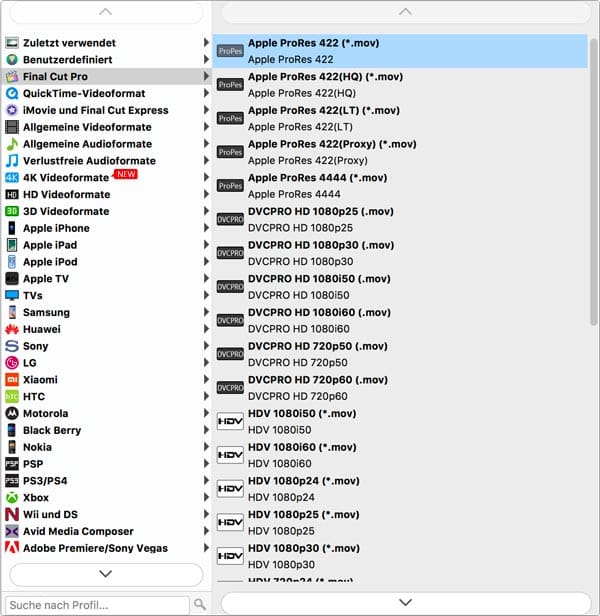
Task: Click the Xiaomi logo icon
Action: [12, 380]
